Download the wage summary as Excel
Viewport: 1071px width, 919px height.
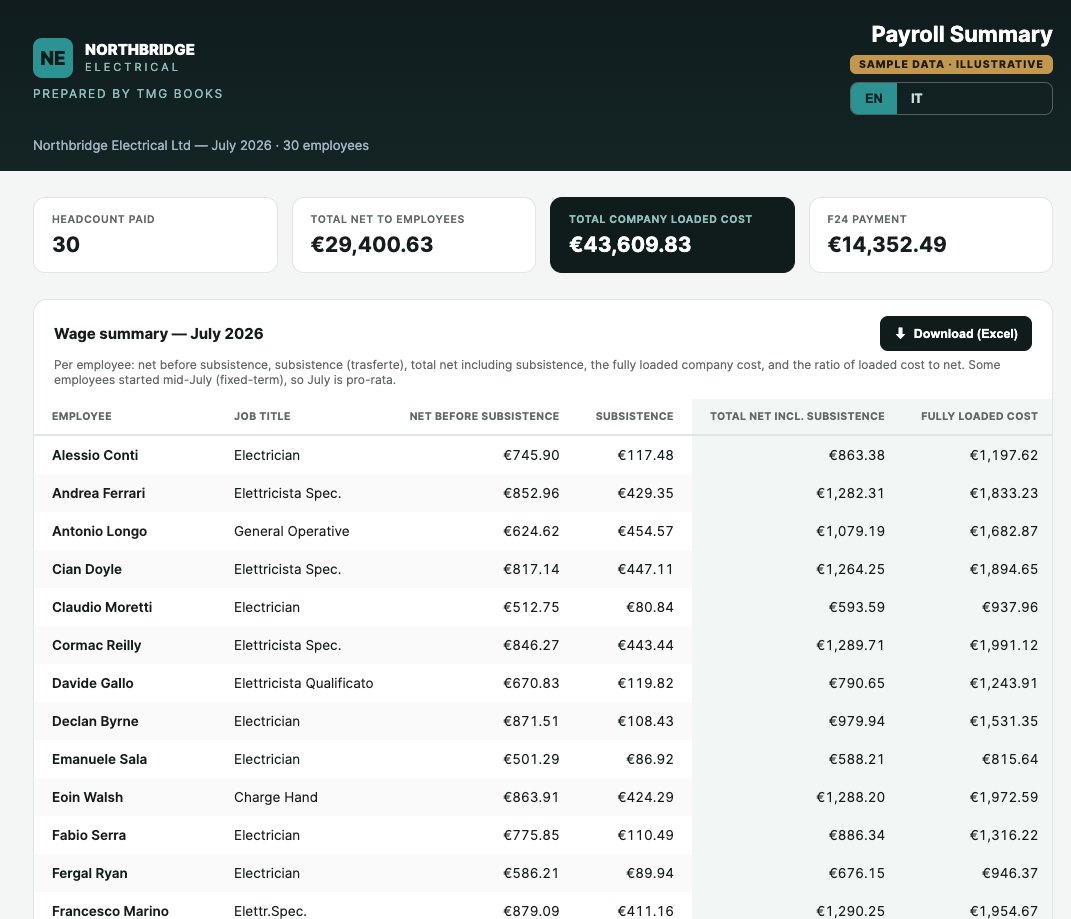[956, 333]
